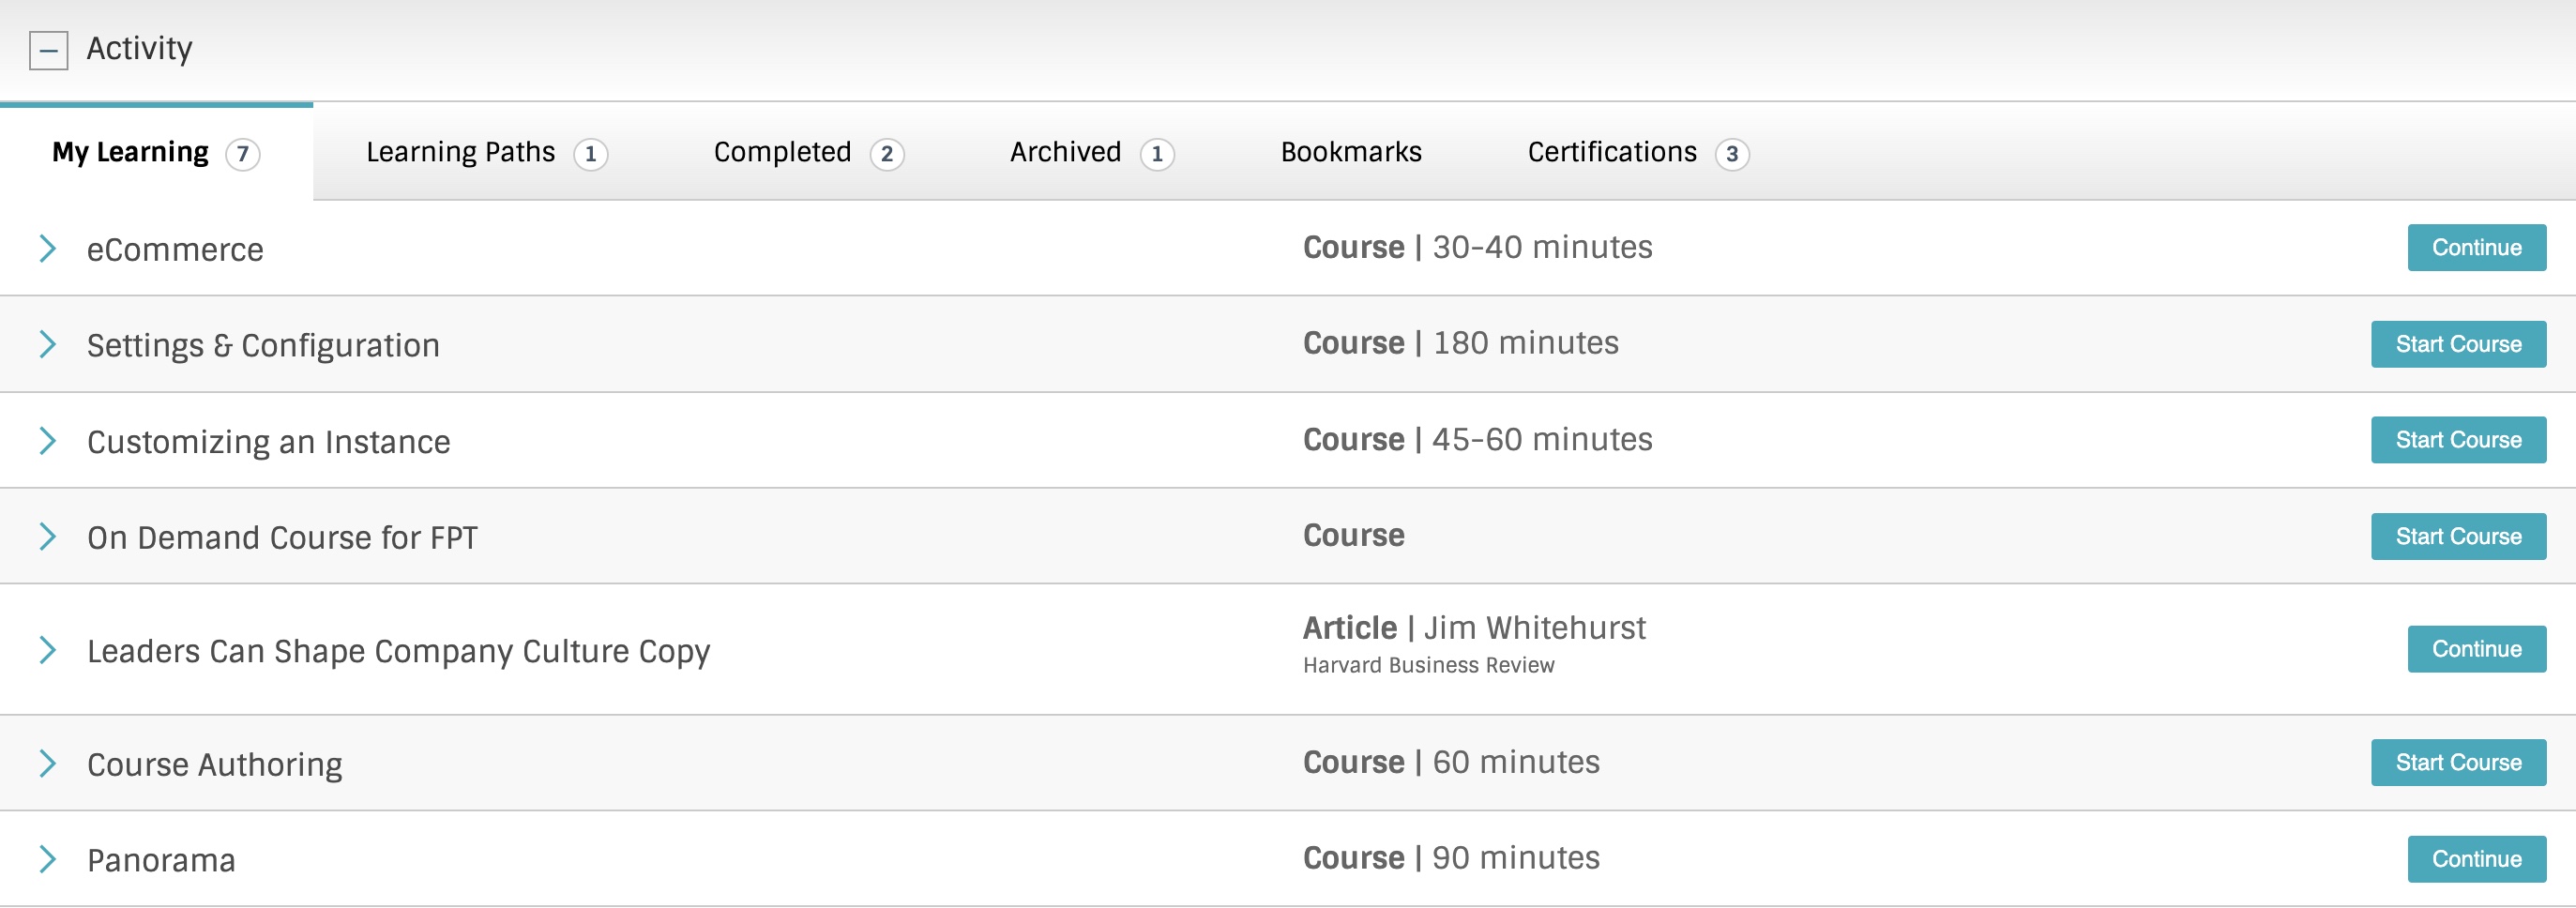Continue the Panorama course
Screen dimensions: 2576x908
[2476, 859]
